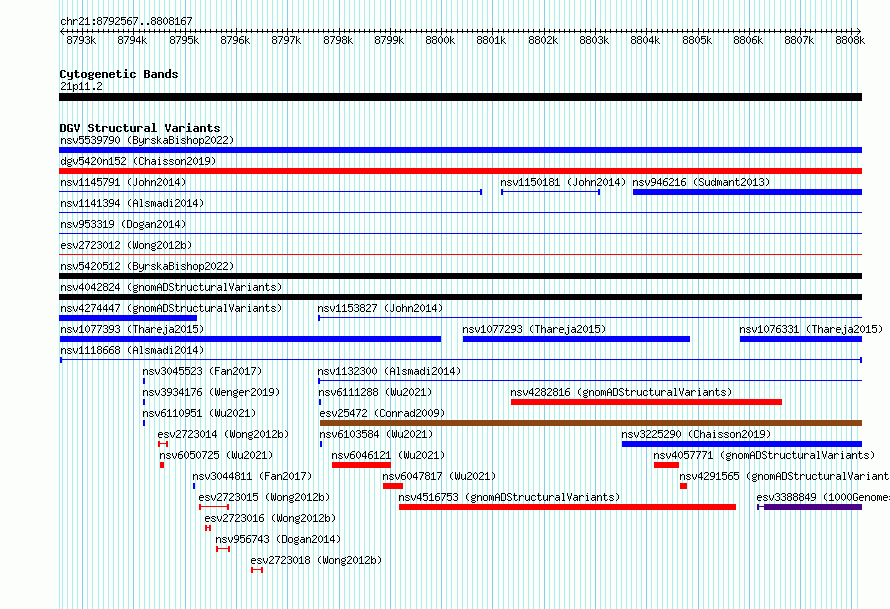Select the 21p11.2 cytogenetic band bar

tap(460, 97)
